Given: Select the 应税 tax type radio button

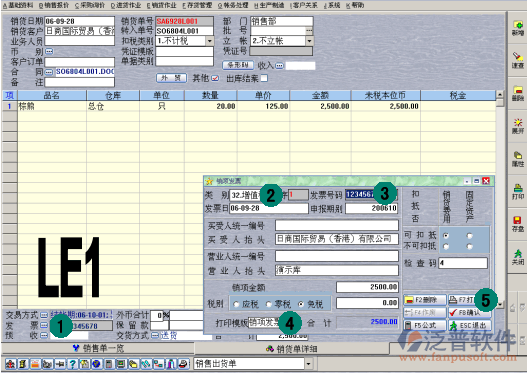Looking at the screenshot, I should 236,304.
